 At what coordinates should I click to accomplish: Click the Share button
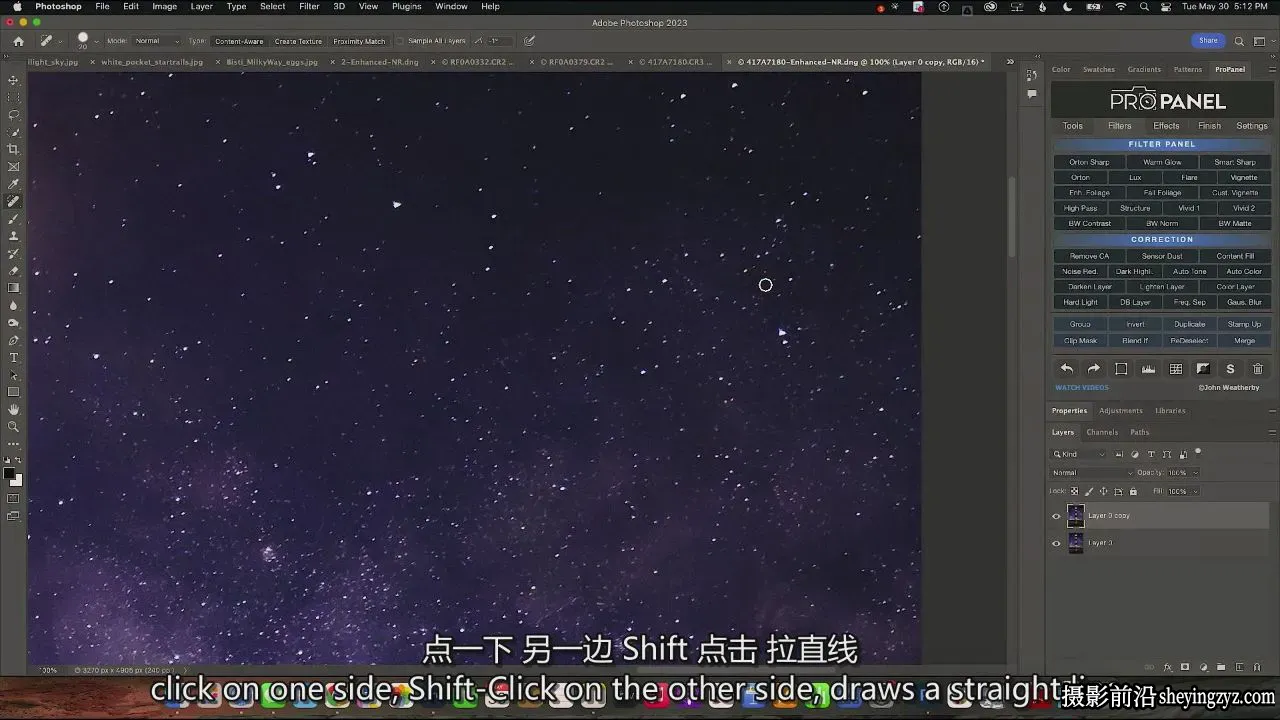tap(1209, 41)
